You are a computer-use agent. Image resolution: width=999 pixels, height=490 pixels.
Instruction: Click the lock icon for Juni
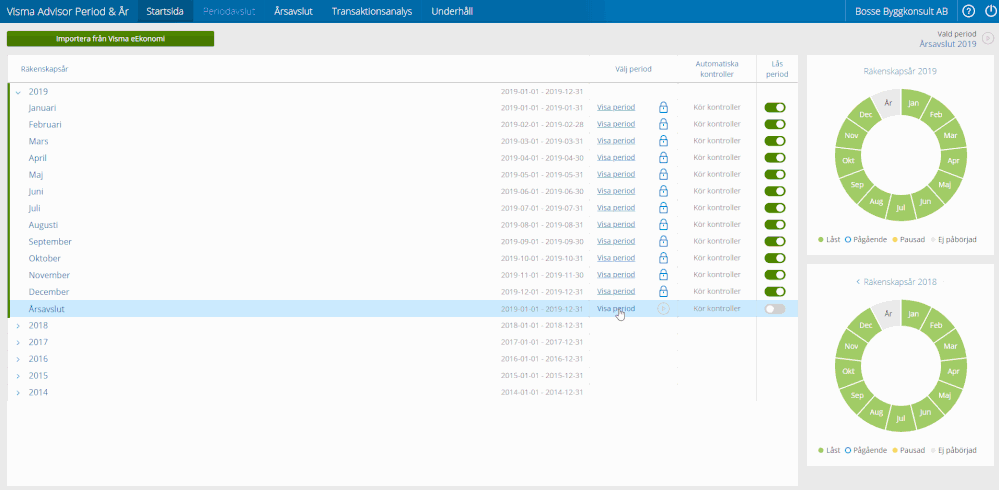click(663, 191)
